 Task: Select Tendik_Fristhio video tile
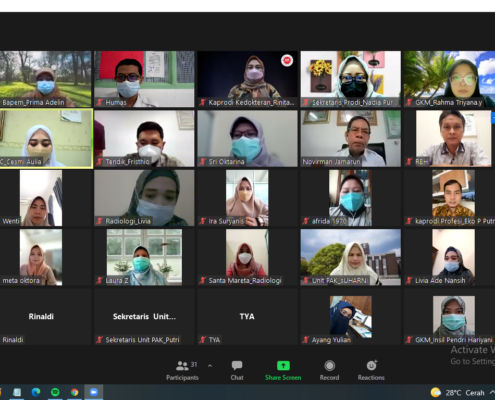[144, 138]
